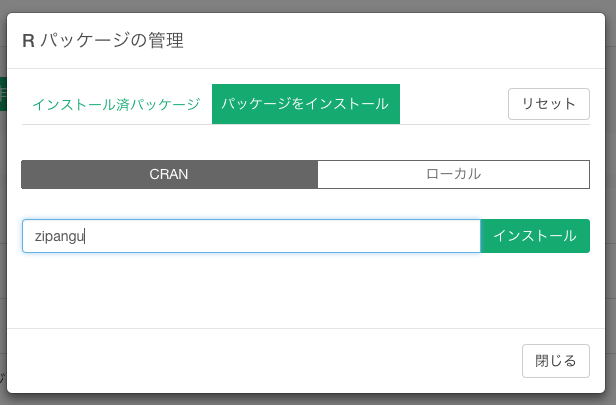Click the zipangu text in the field
Image resolution: width=616 pixels, height=405 pixels.
[x=59, y=236]
